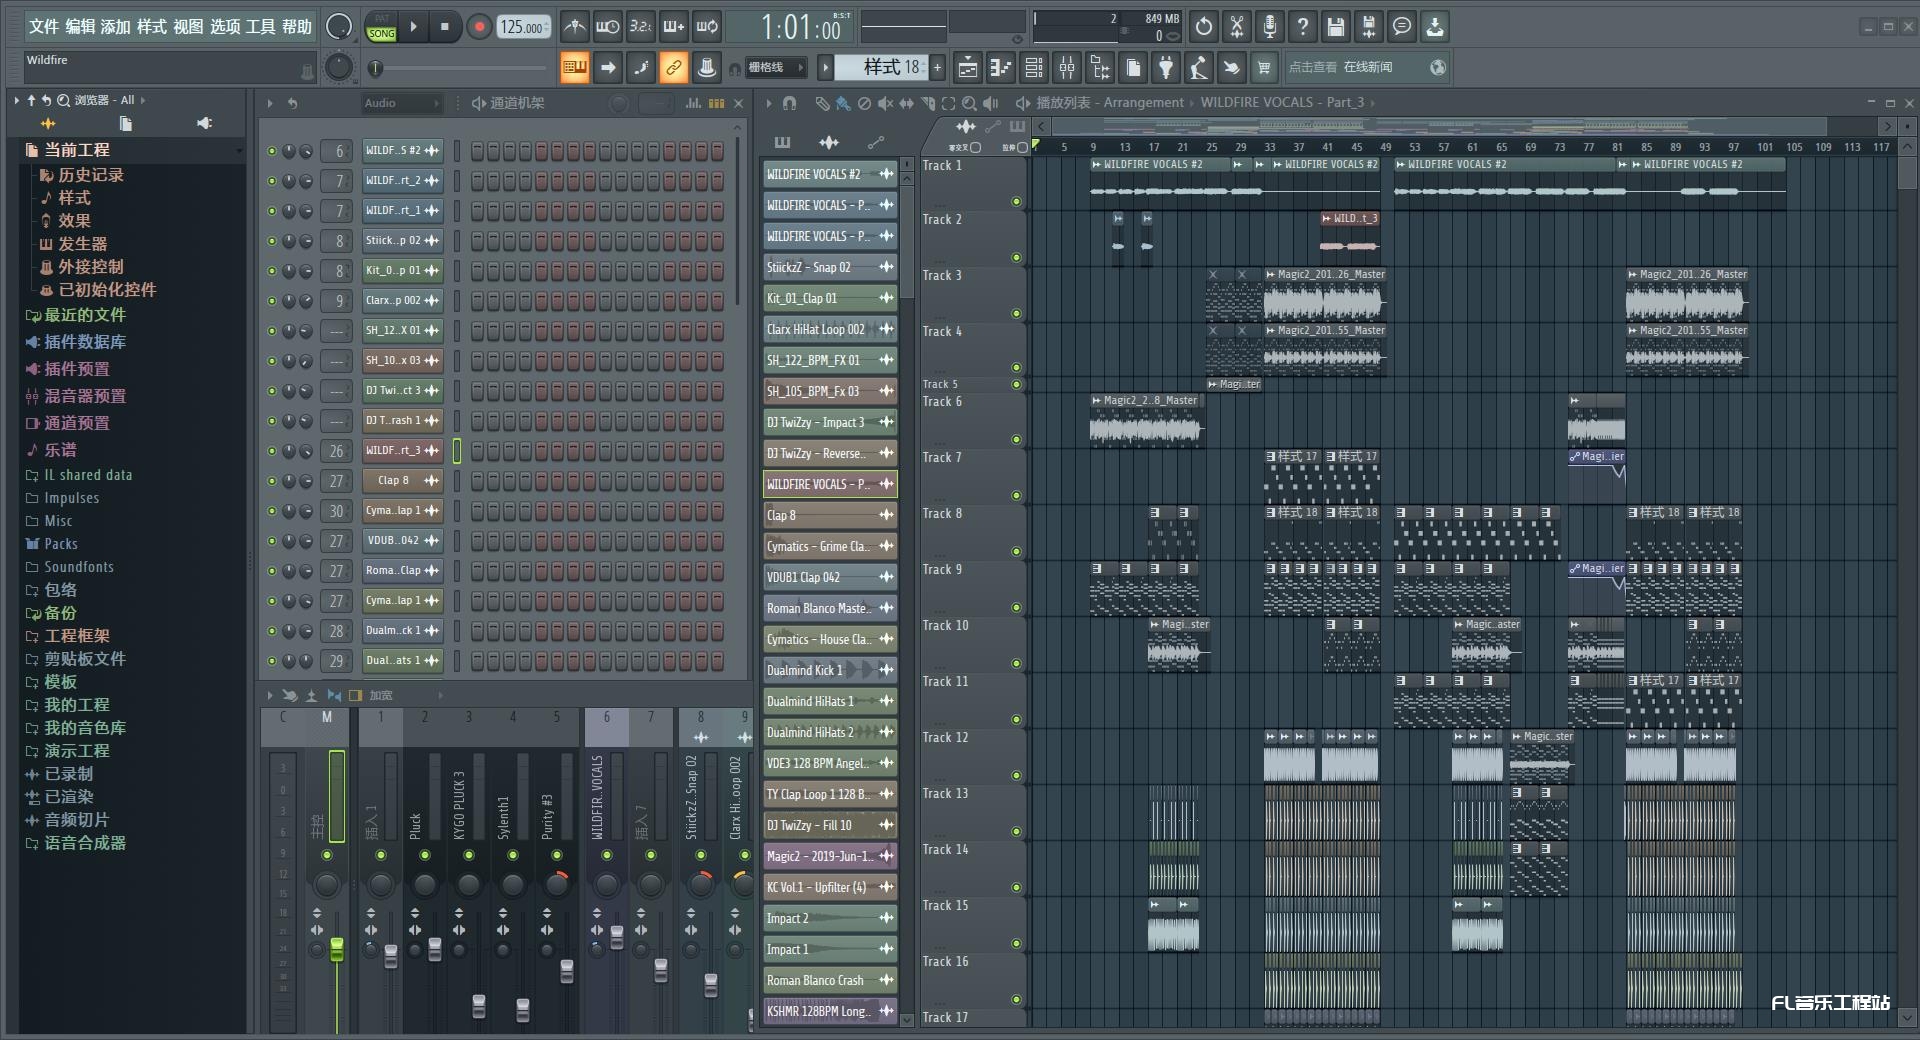Open the 工具 menu
1920x1040 pixels.
tap(260, 27)
